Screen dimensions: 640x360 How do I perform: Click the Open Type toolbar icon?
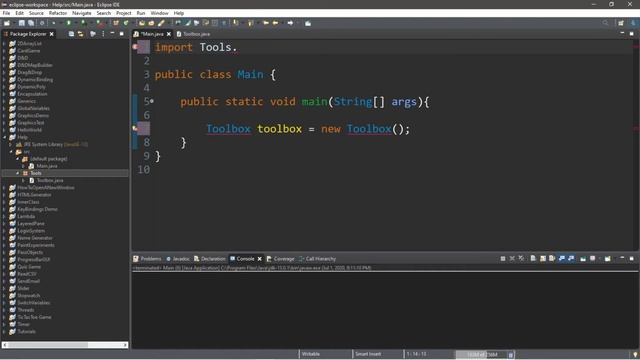click(x=142, y=23)
